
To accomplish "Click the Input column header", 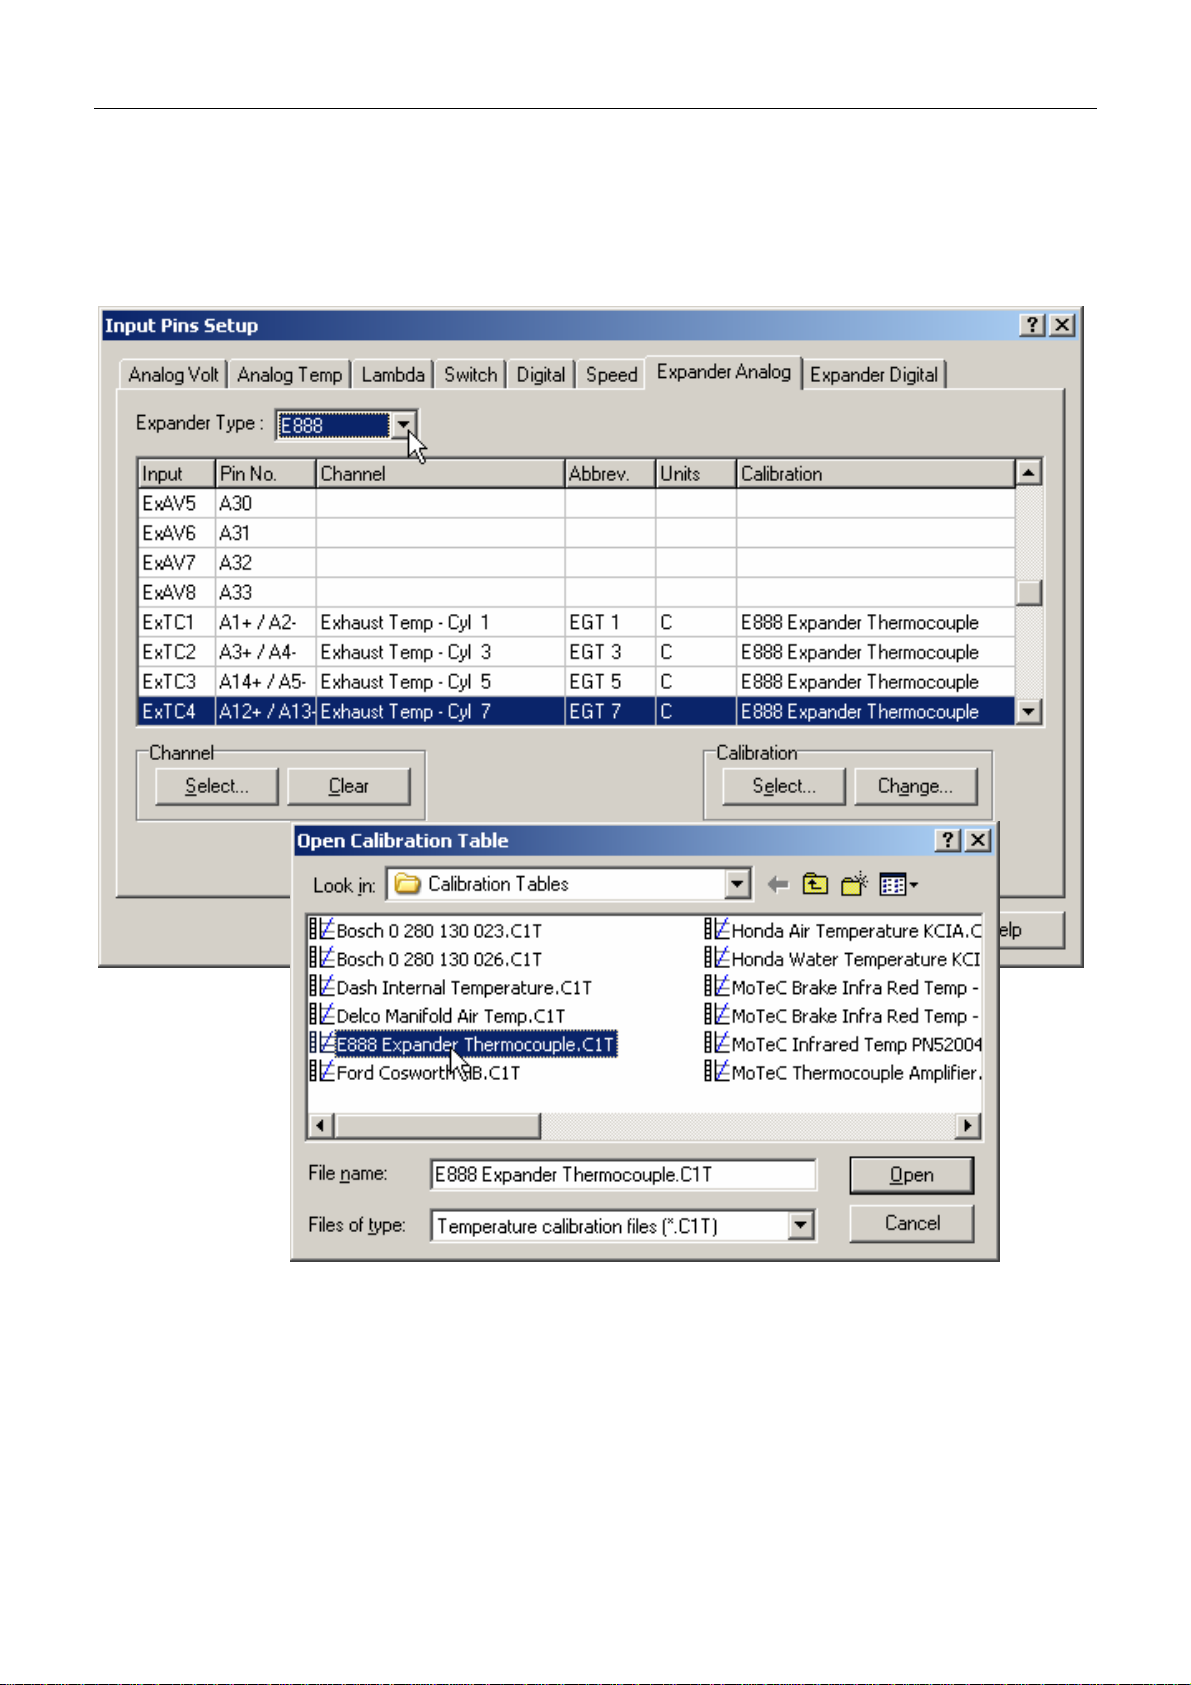I will tap(177, 474).
